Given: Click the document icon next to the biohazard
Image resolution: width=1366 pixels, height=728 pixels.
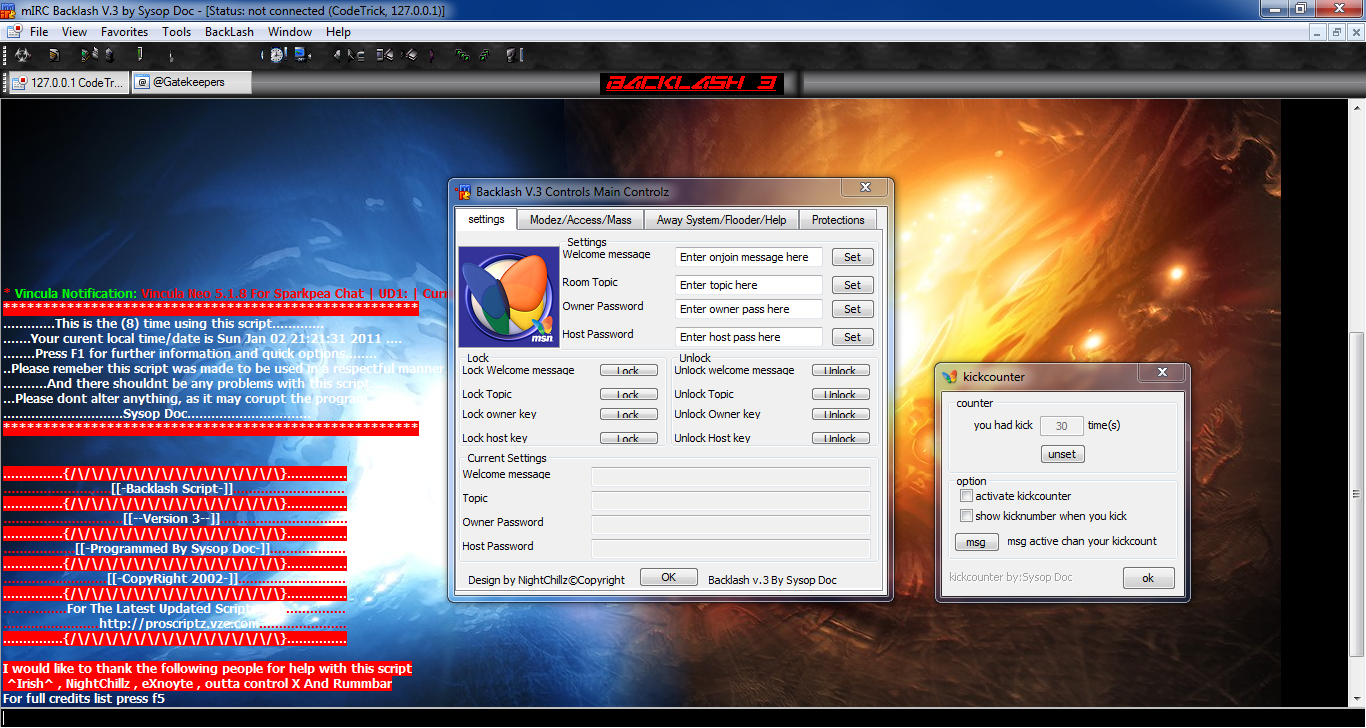Looking at the screenshot, I should point(54,55).
